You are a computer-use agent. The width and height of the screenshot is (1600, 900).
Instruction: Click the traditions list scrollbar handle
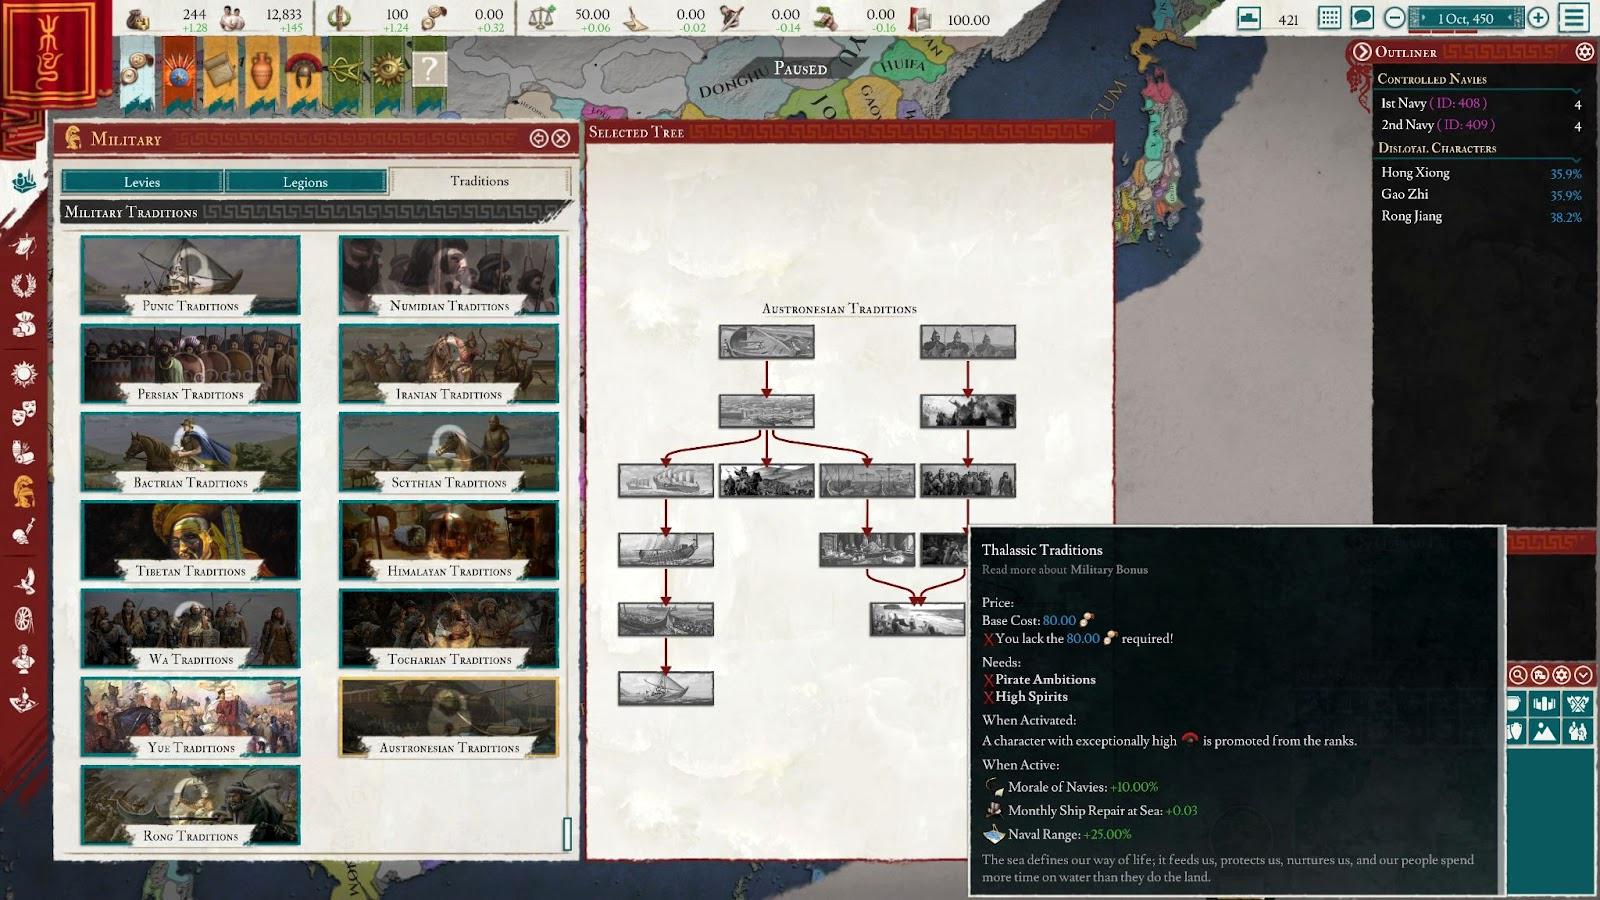click(567, 834)
